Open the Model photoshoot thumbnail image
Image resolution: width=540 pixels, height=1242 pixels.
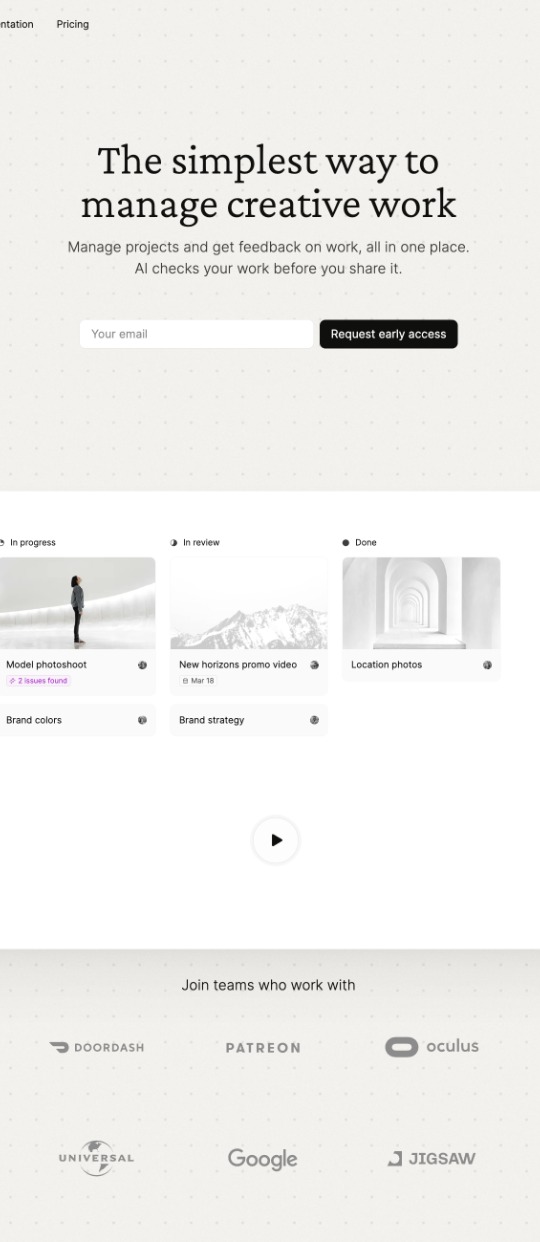click(77, 603)
